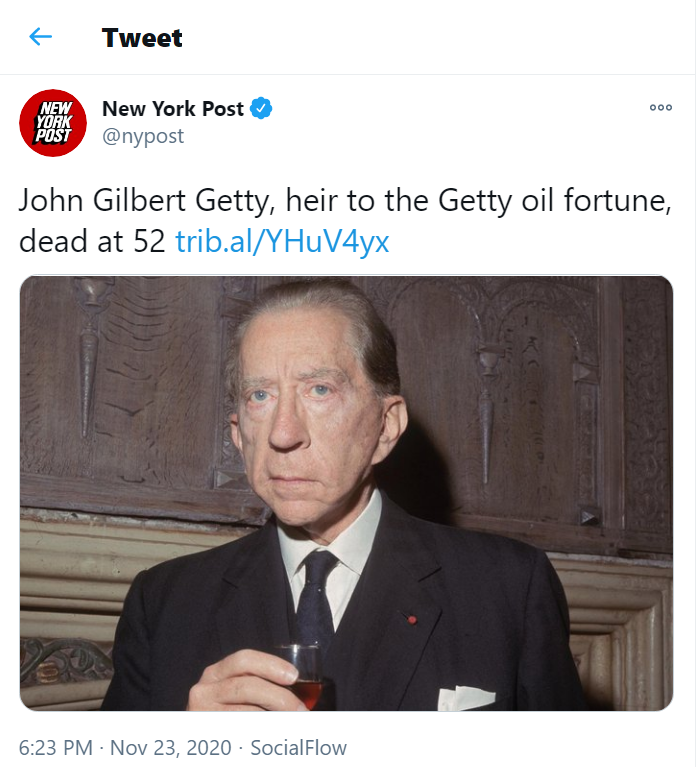Click the New York Post avatar logo
The height and width of the screenshot is (767, 697).
click(53, 123)
